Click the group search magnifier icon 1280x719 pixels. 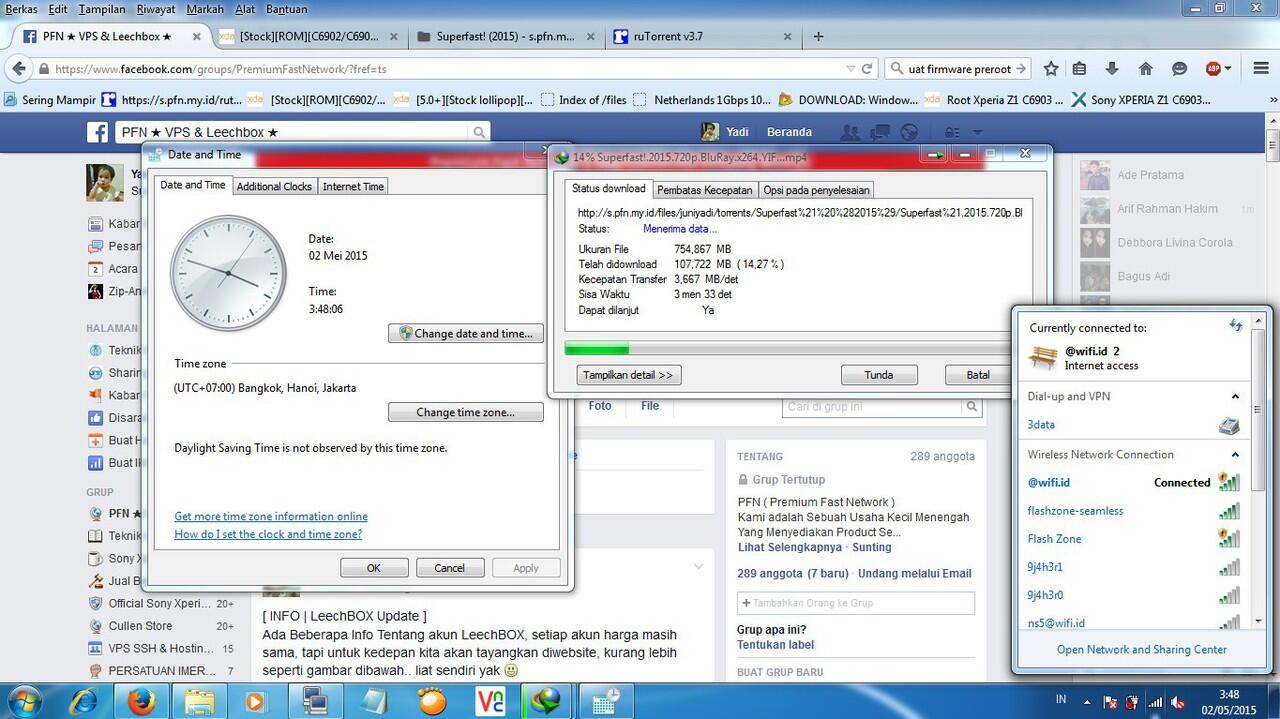(x=971, y=407)
